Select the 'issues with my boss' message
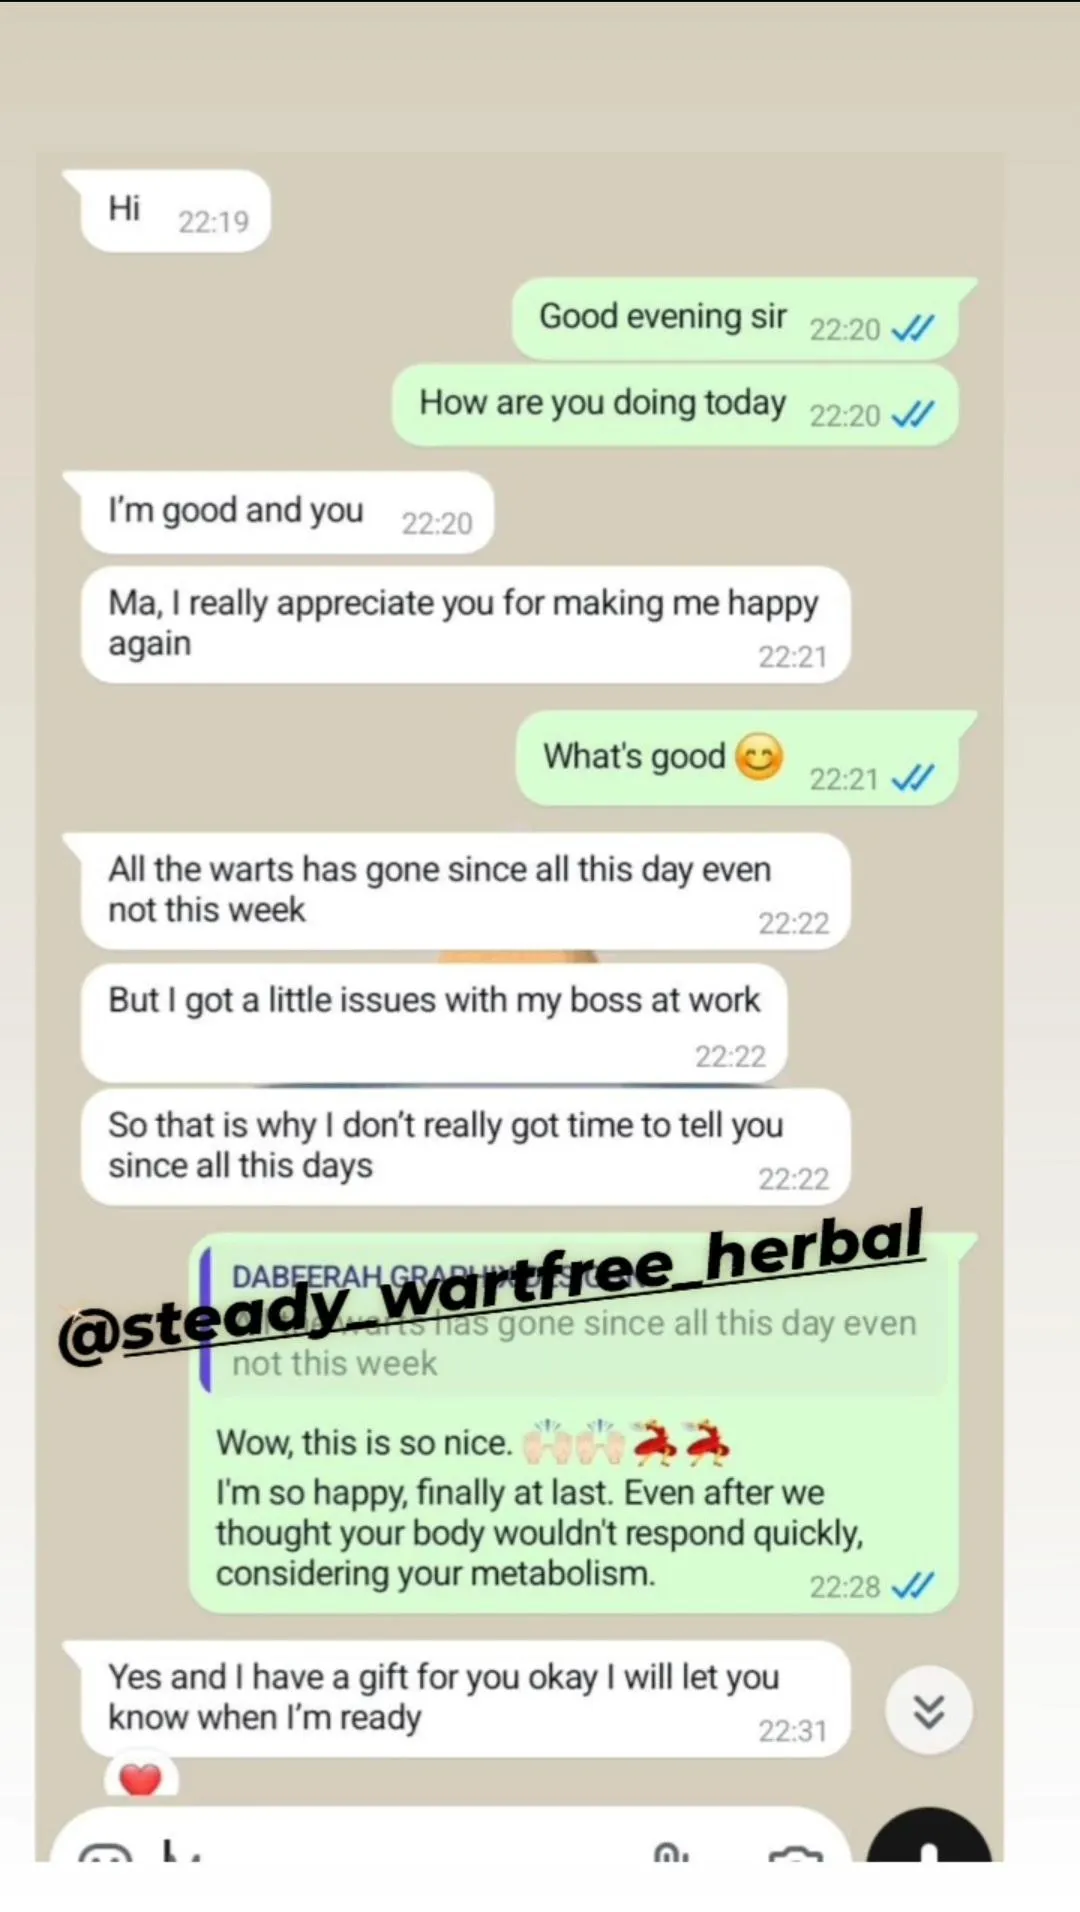The image size is (1080, 1912). tap(434, 1022)
